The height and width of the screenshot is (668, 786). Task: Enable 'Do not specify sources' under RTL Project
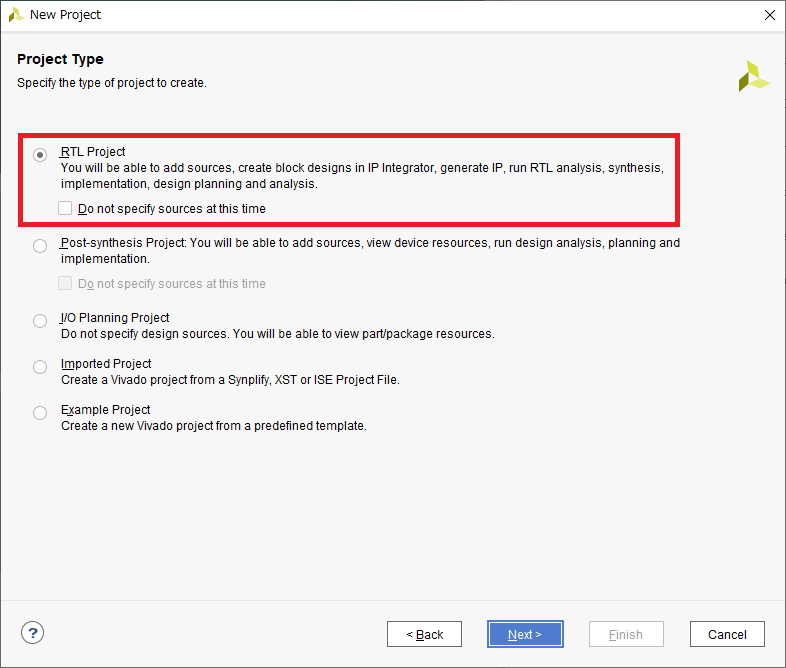tap(65, 208)
